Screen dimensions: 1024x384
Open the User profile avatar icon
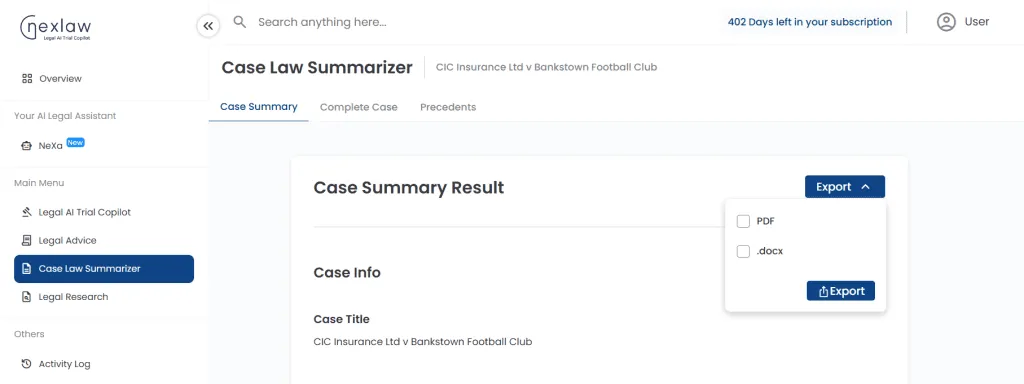point(946,22)
